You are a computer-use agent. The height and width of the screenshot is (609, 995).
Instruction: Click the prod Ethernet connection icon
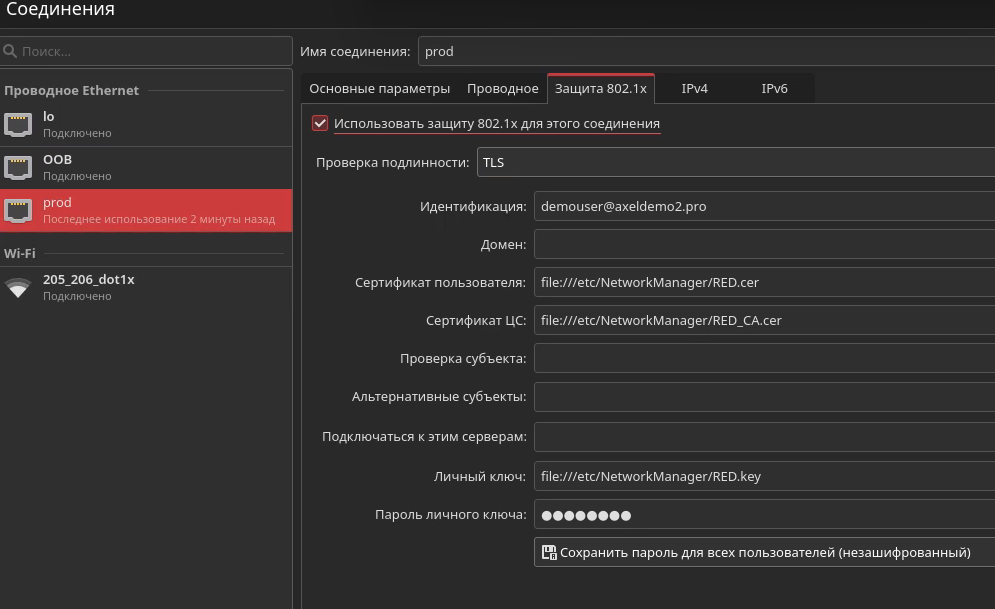[x=18, y=210]
